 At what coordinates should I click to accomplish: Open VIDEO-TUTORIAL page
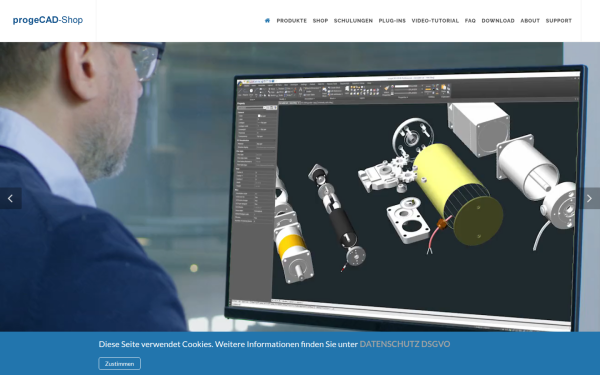tap(435, 21)
